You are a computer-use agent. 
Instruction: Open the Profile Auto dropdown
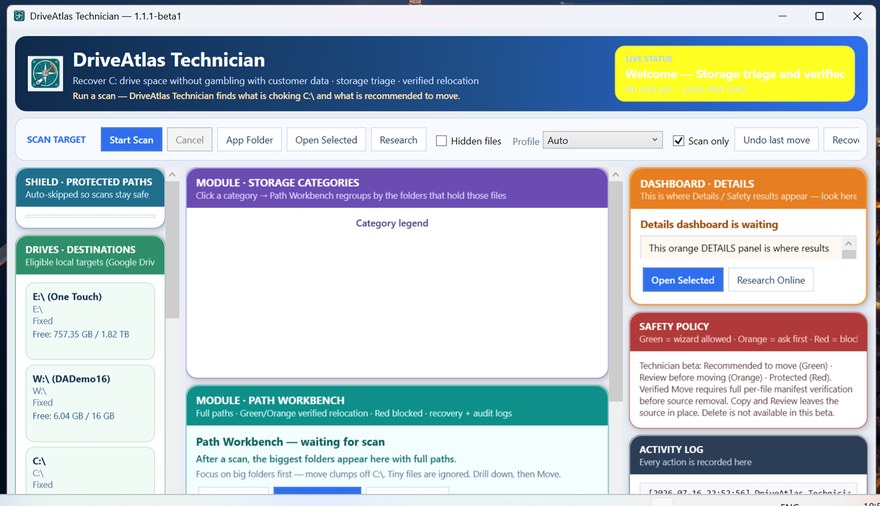tap(603, 140)
